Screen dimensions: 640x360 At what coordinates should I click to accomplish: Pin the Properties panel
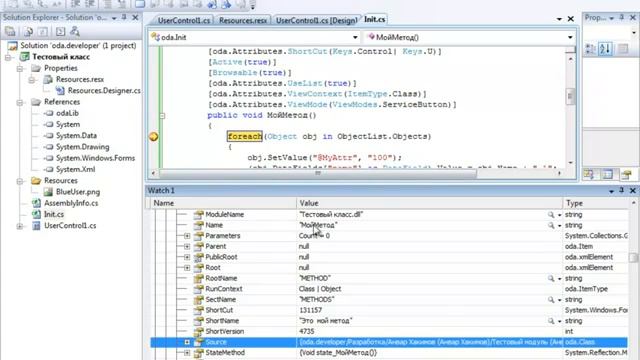pyautogui.click(x=622, y=18)
